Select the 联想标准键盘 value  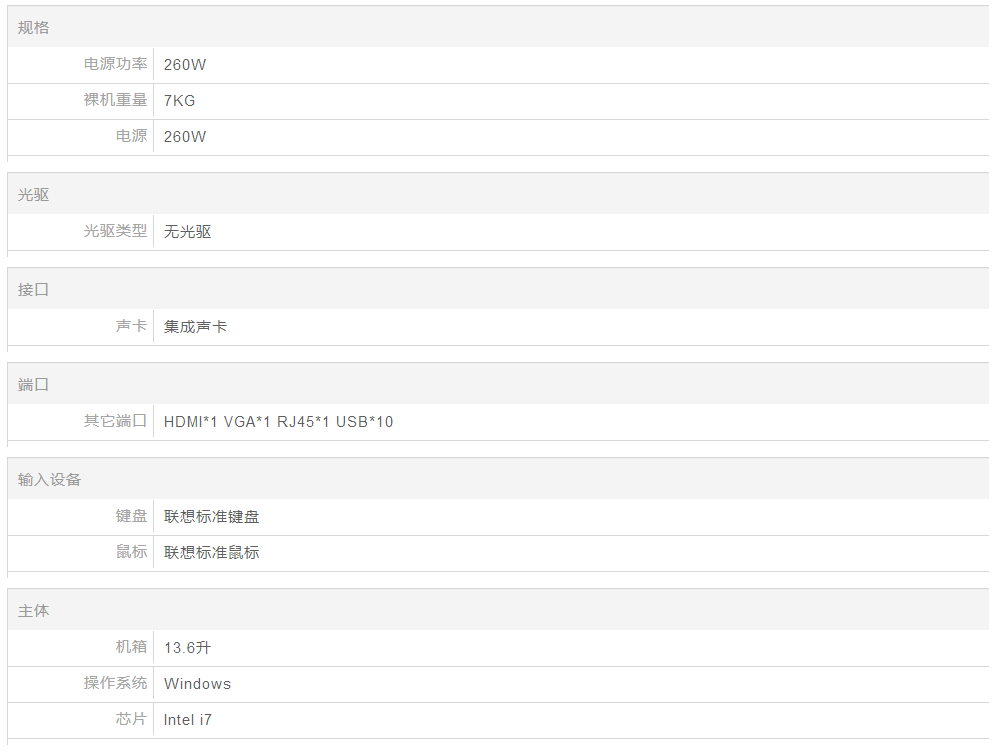[212, 517]
